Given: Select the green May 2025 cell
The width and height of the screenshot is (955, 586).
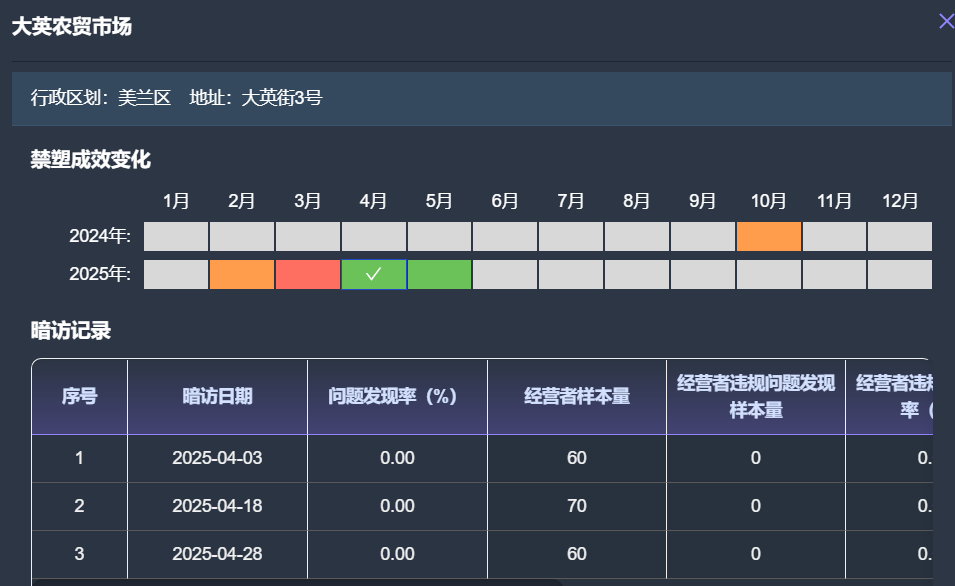Looking at the screenshot, I should pos(440,275).
